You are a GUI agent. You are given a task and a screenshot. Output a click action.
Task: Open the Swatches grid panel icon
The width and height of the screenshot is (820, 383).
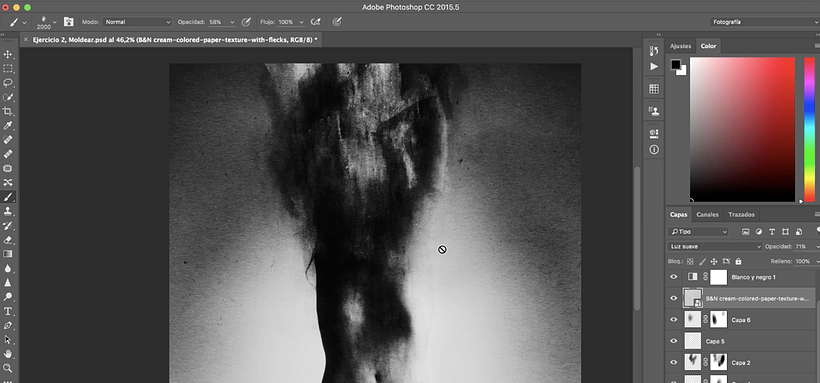pos(654,89)
